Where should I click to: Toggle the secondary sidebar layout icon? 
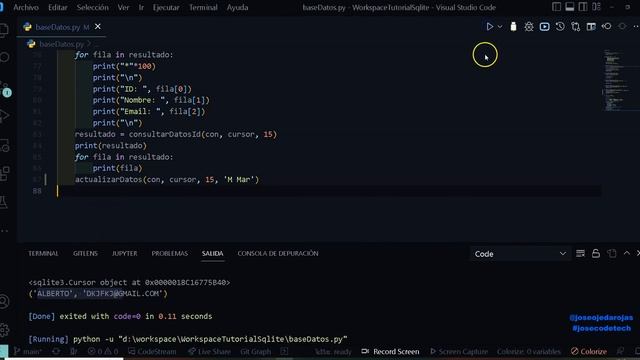pos(583,7)
